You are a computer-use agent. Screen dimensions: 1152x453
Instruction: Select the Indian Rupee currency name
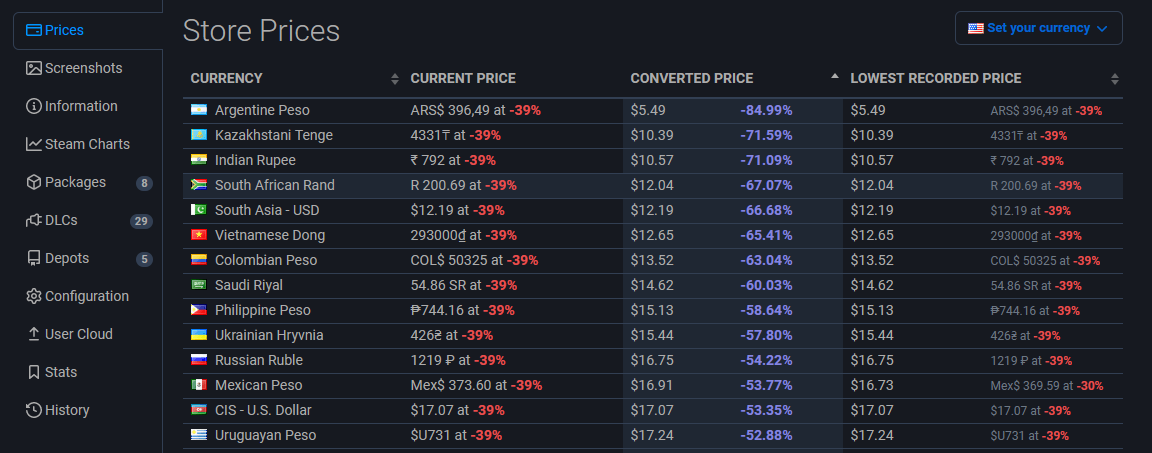(x=256, y=161)
